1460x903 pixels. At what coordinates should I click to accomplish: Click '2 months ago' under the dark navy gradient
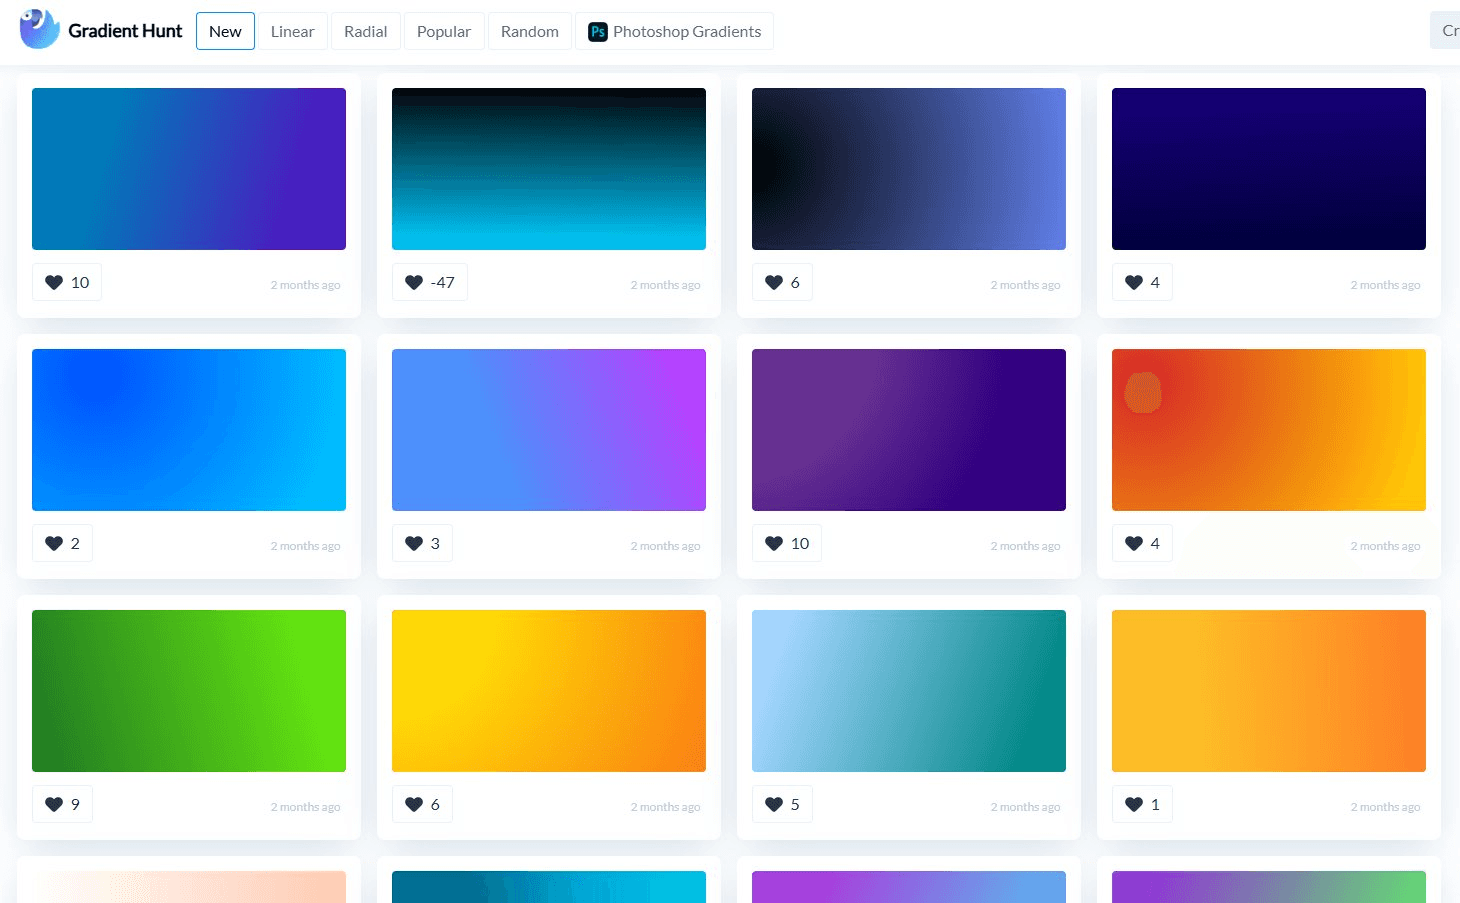[1385, 285]
